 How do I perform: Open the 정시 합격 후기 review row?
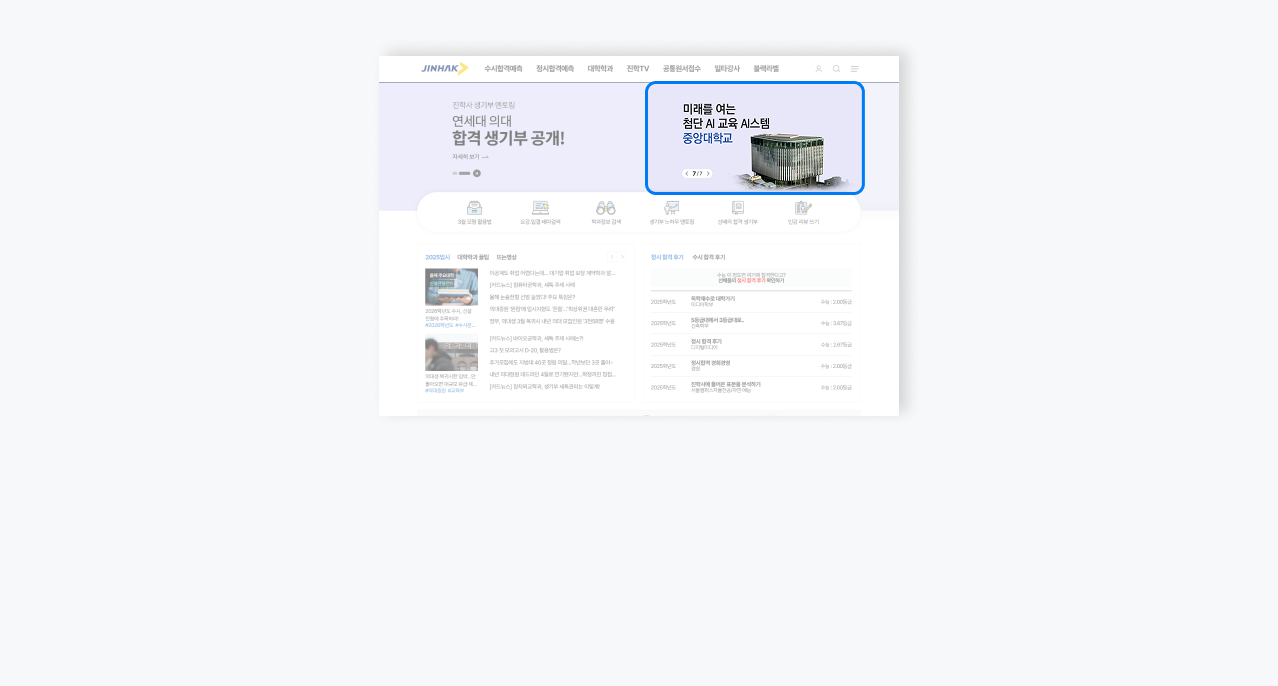point(751,344)
